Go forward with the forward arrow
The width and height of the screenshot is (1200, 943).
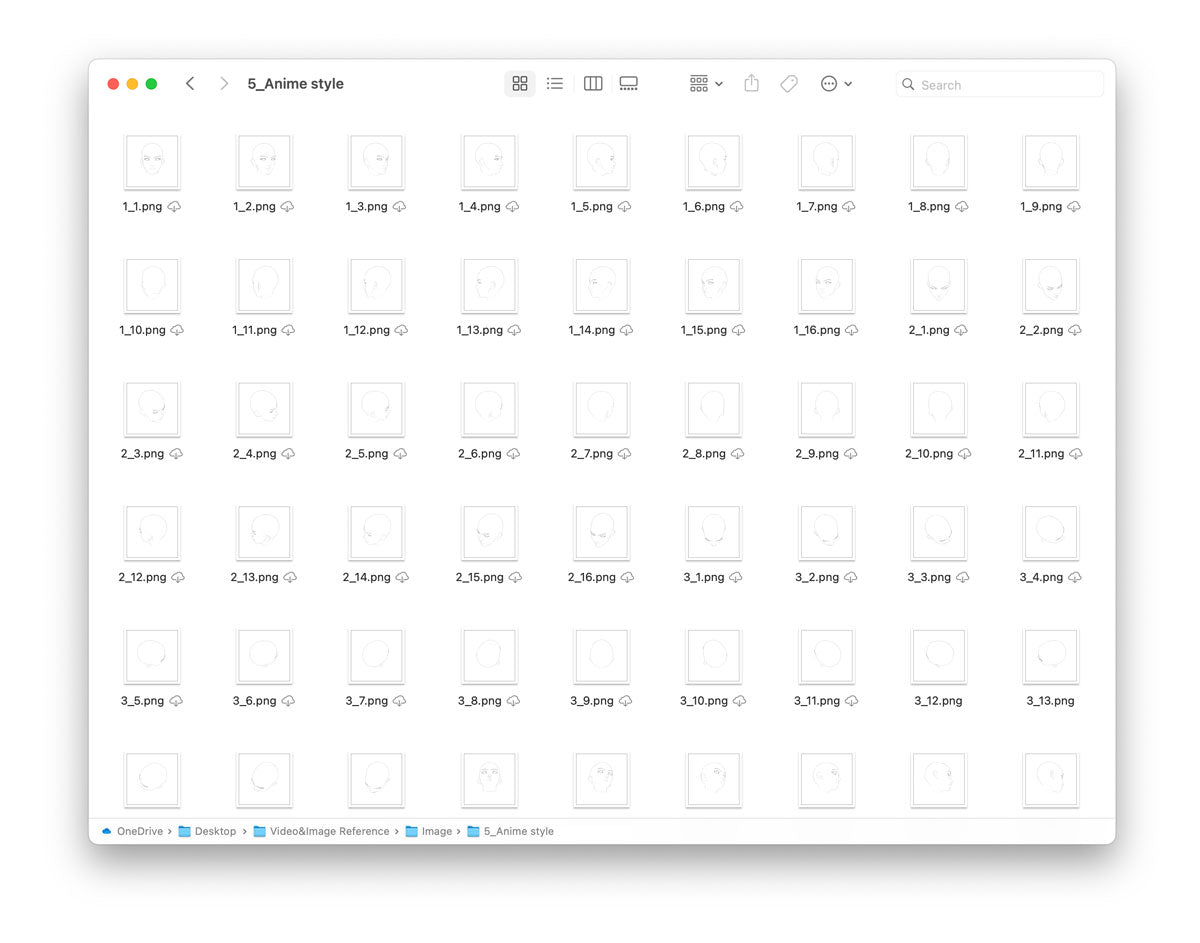pyautogui.click(x=224, y=84)
